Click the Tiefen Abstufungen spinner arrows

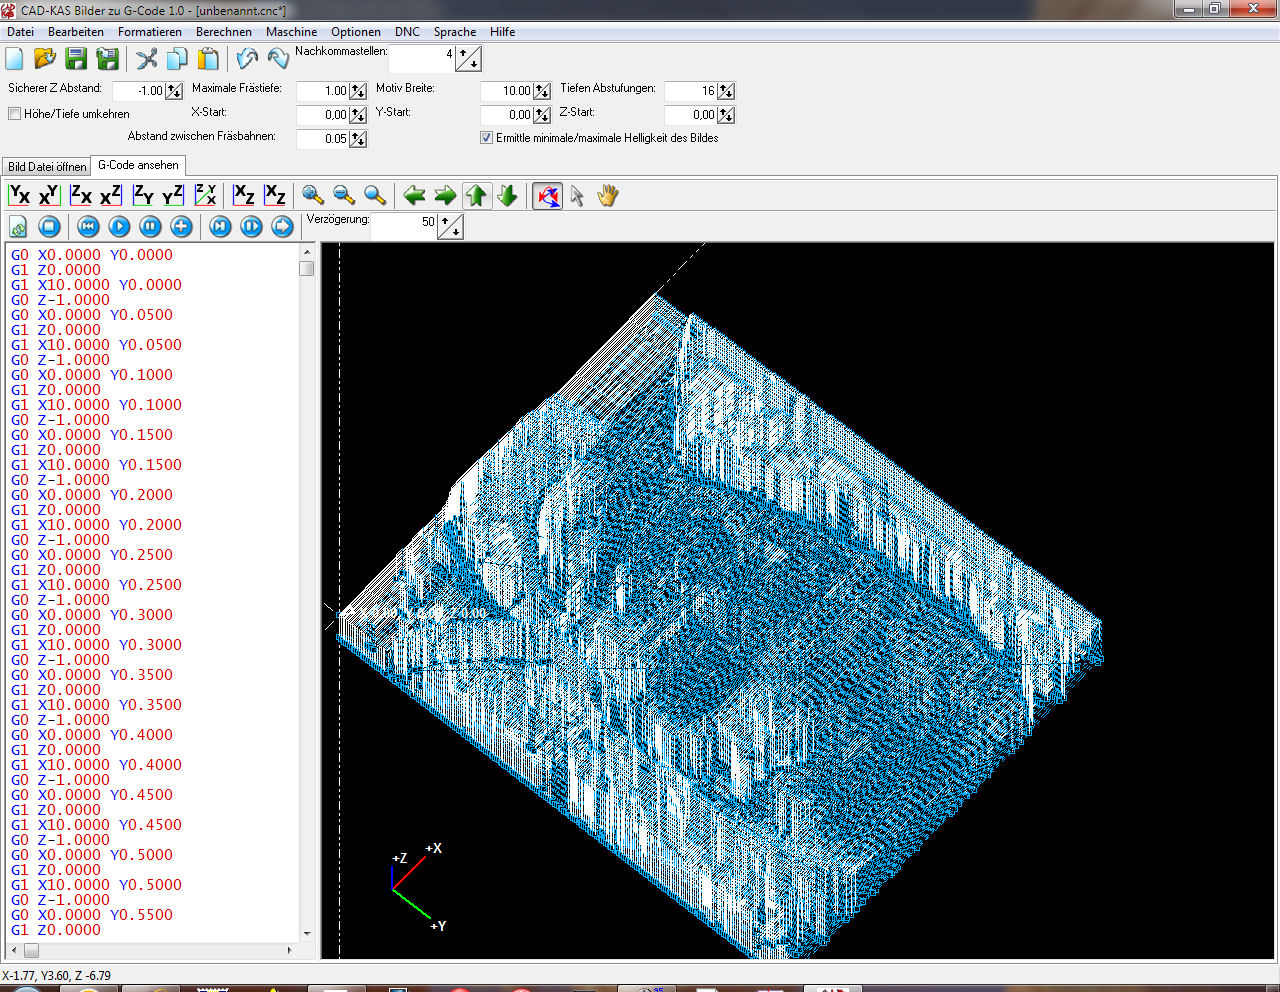point(727,91)
